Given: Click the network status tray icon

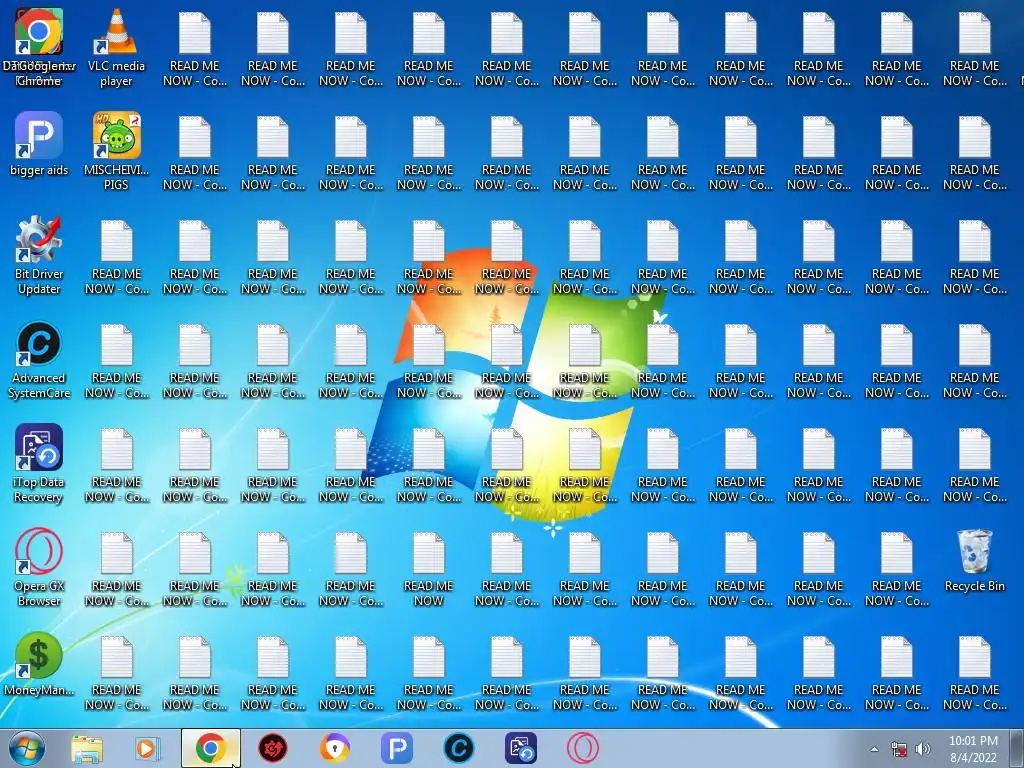Looking at the screenshot, I should pos(899,750).
